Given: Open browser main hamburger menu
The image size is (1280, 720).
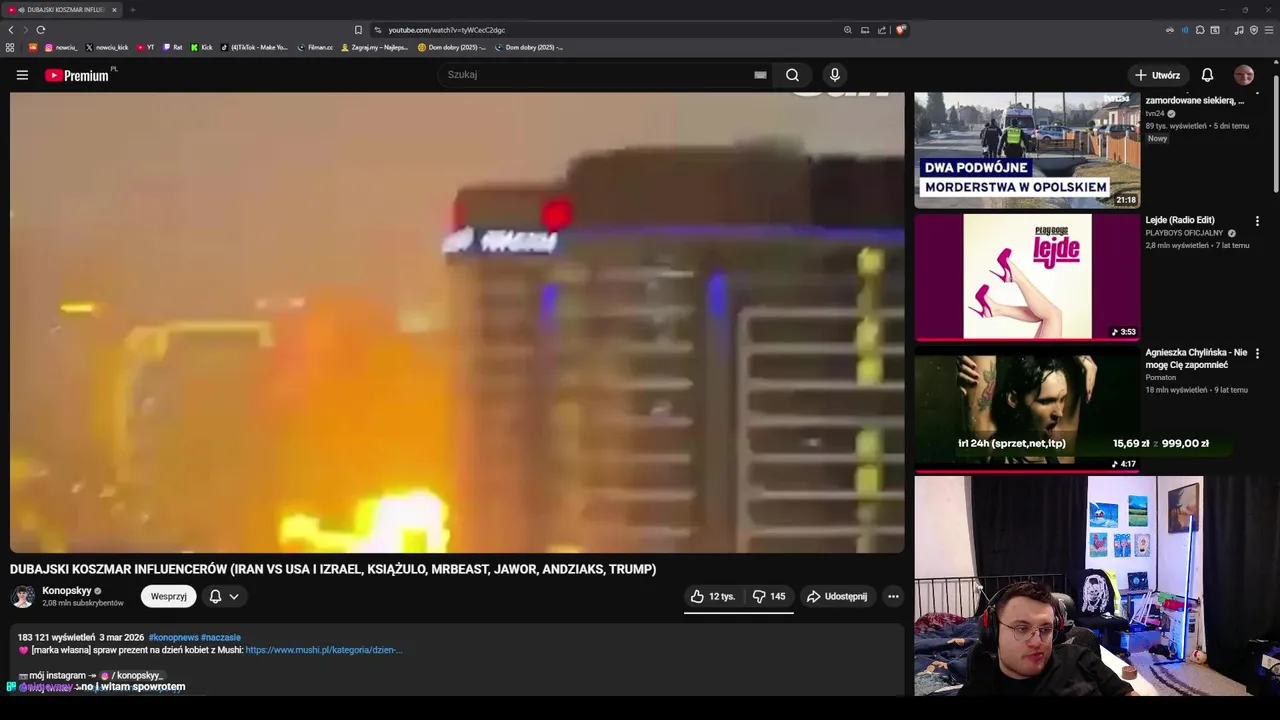Looking at the screenshot, I should [1269, 30].
